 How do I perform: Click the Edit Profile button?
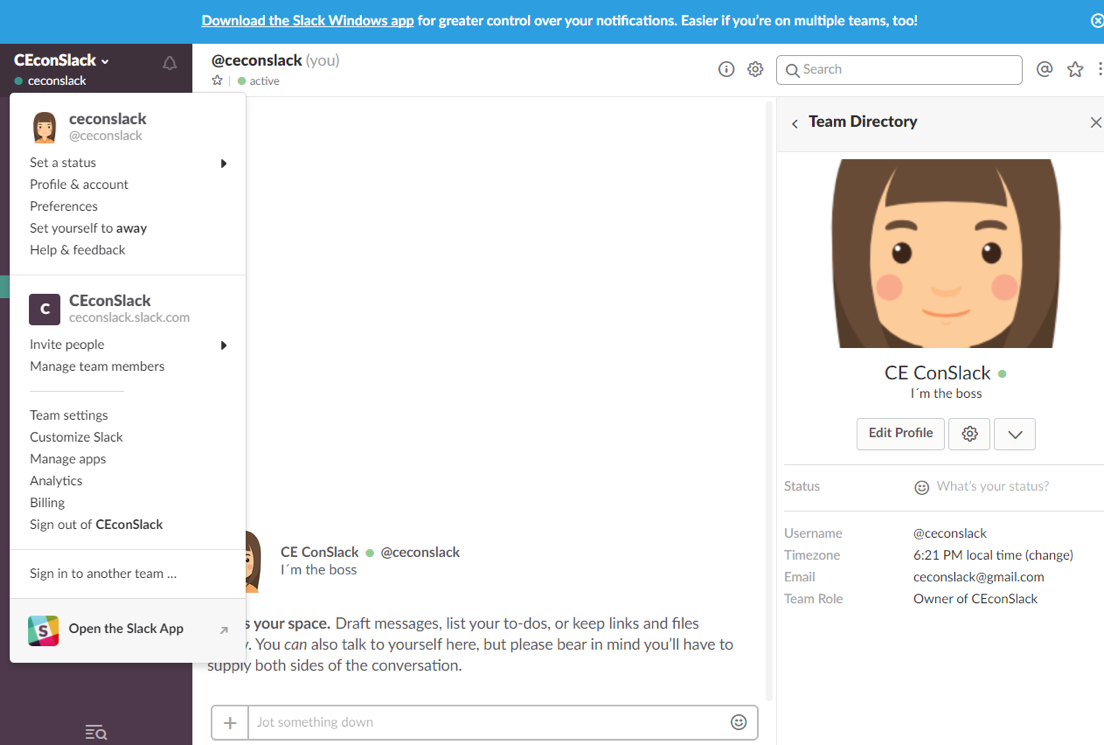[x=901, y=434]
